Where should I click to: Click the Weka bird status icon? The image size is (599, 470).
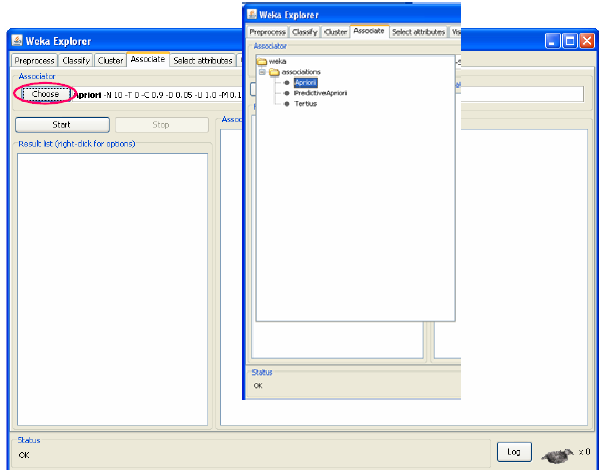[557, 455]
